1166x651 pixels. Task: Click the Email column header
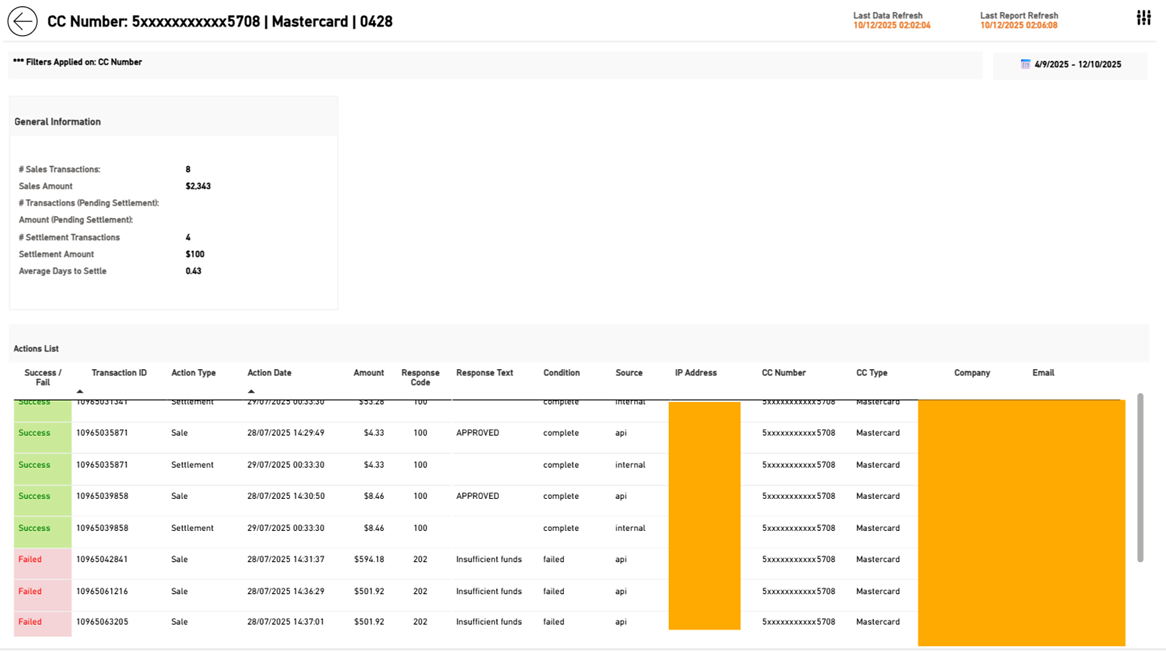[x=1043, y=373]
